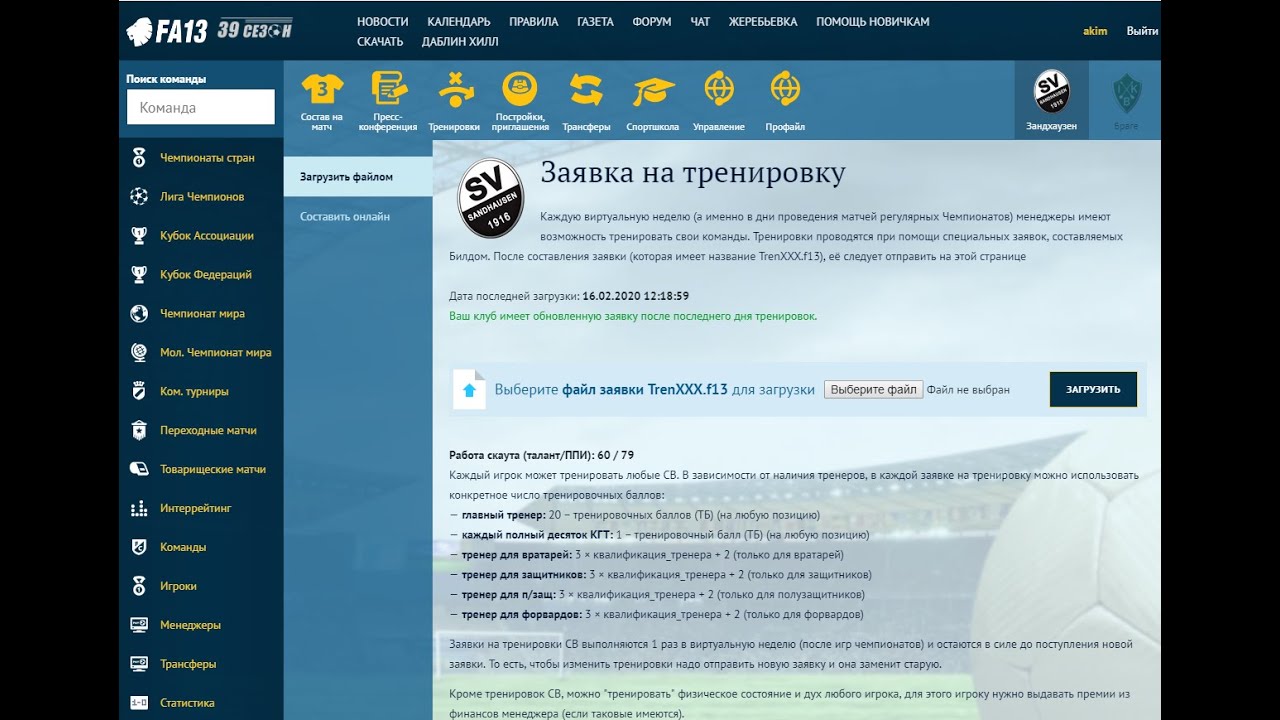The height and width of the screenshot is (720, 1280).
Task: Open the Пресс-конференция icon
Action: pos(389,89)
